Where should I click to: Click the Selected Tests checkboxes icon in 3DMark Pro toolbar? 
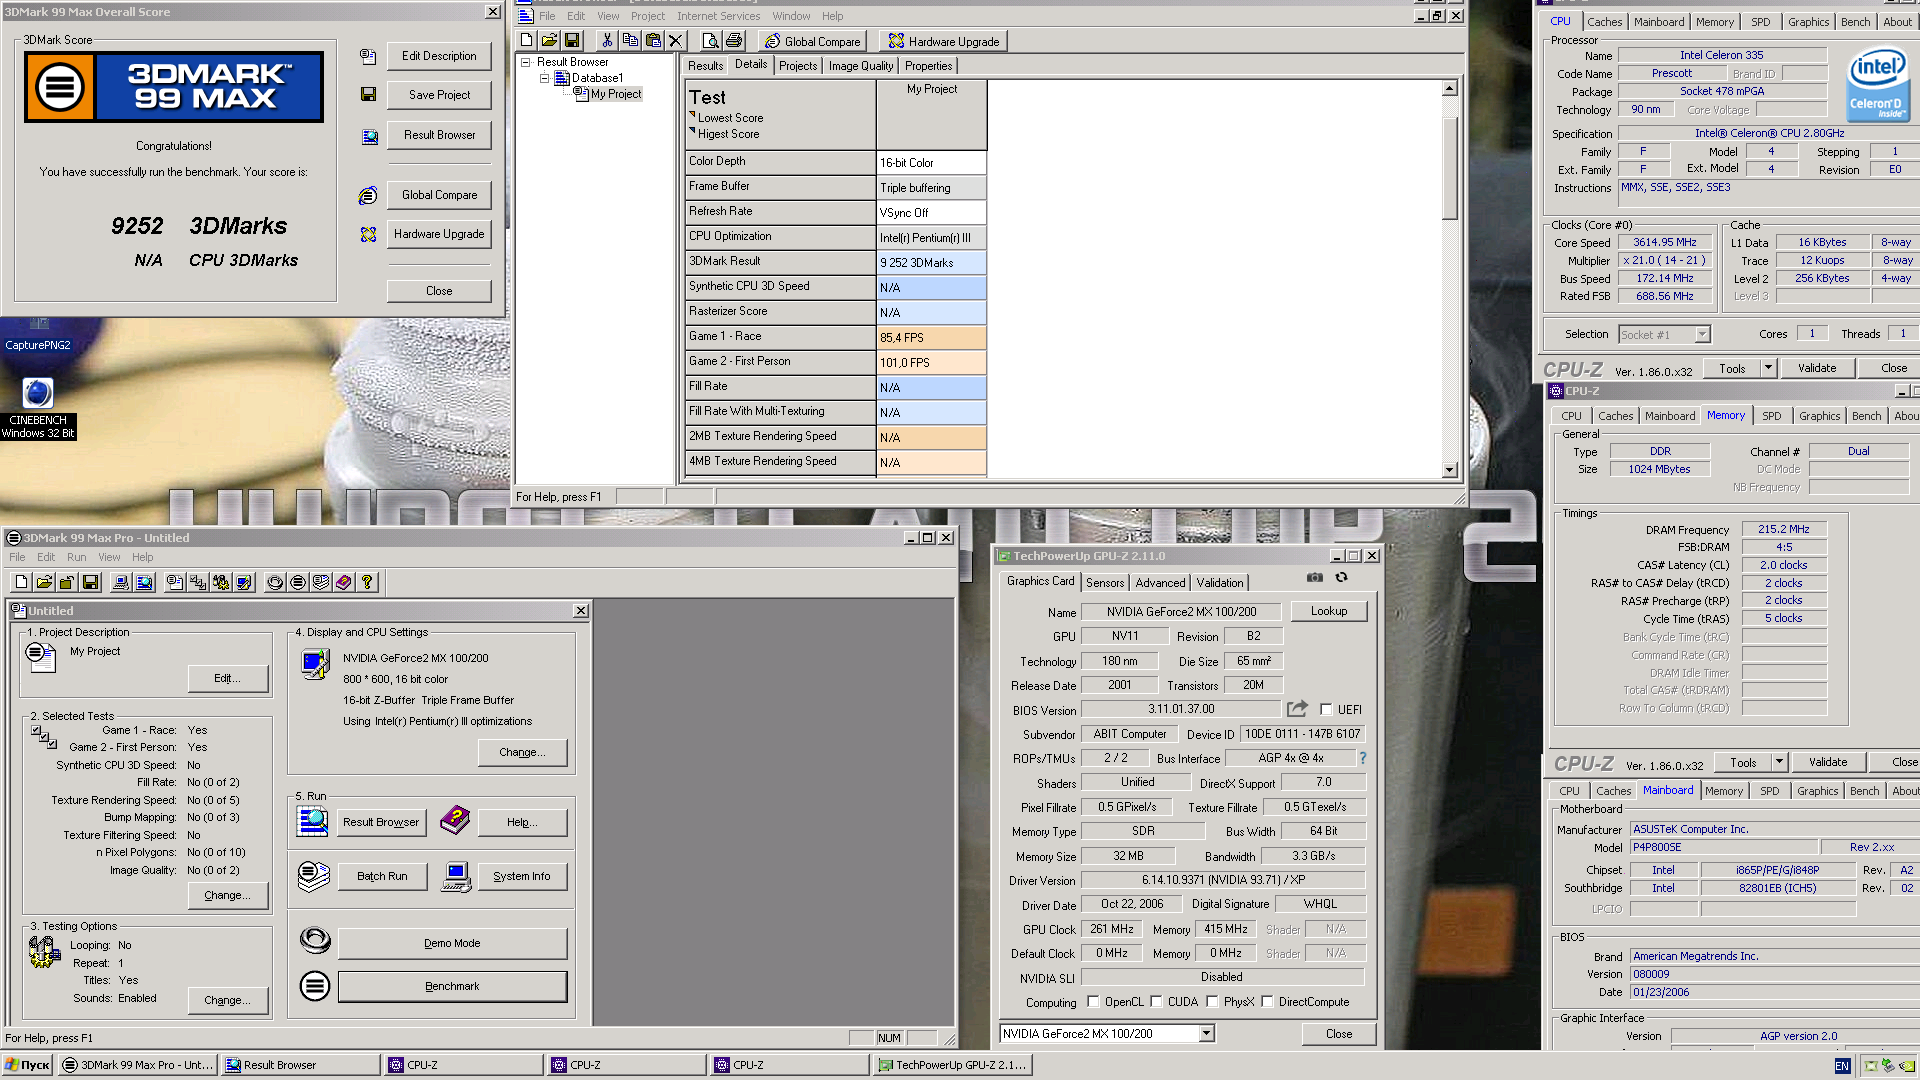[198, 582]
